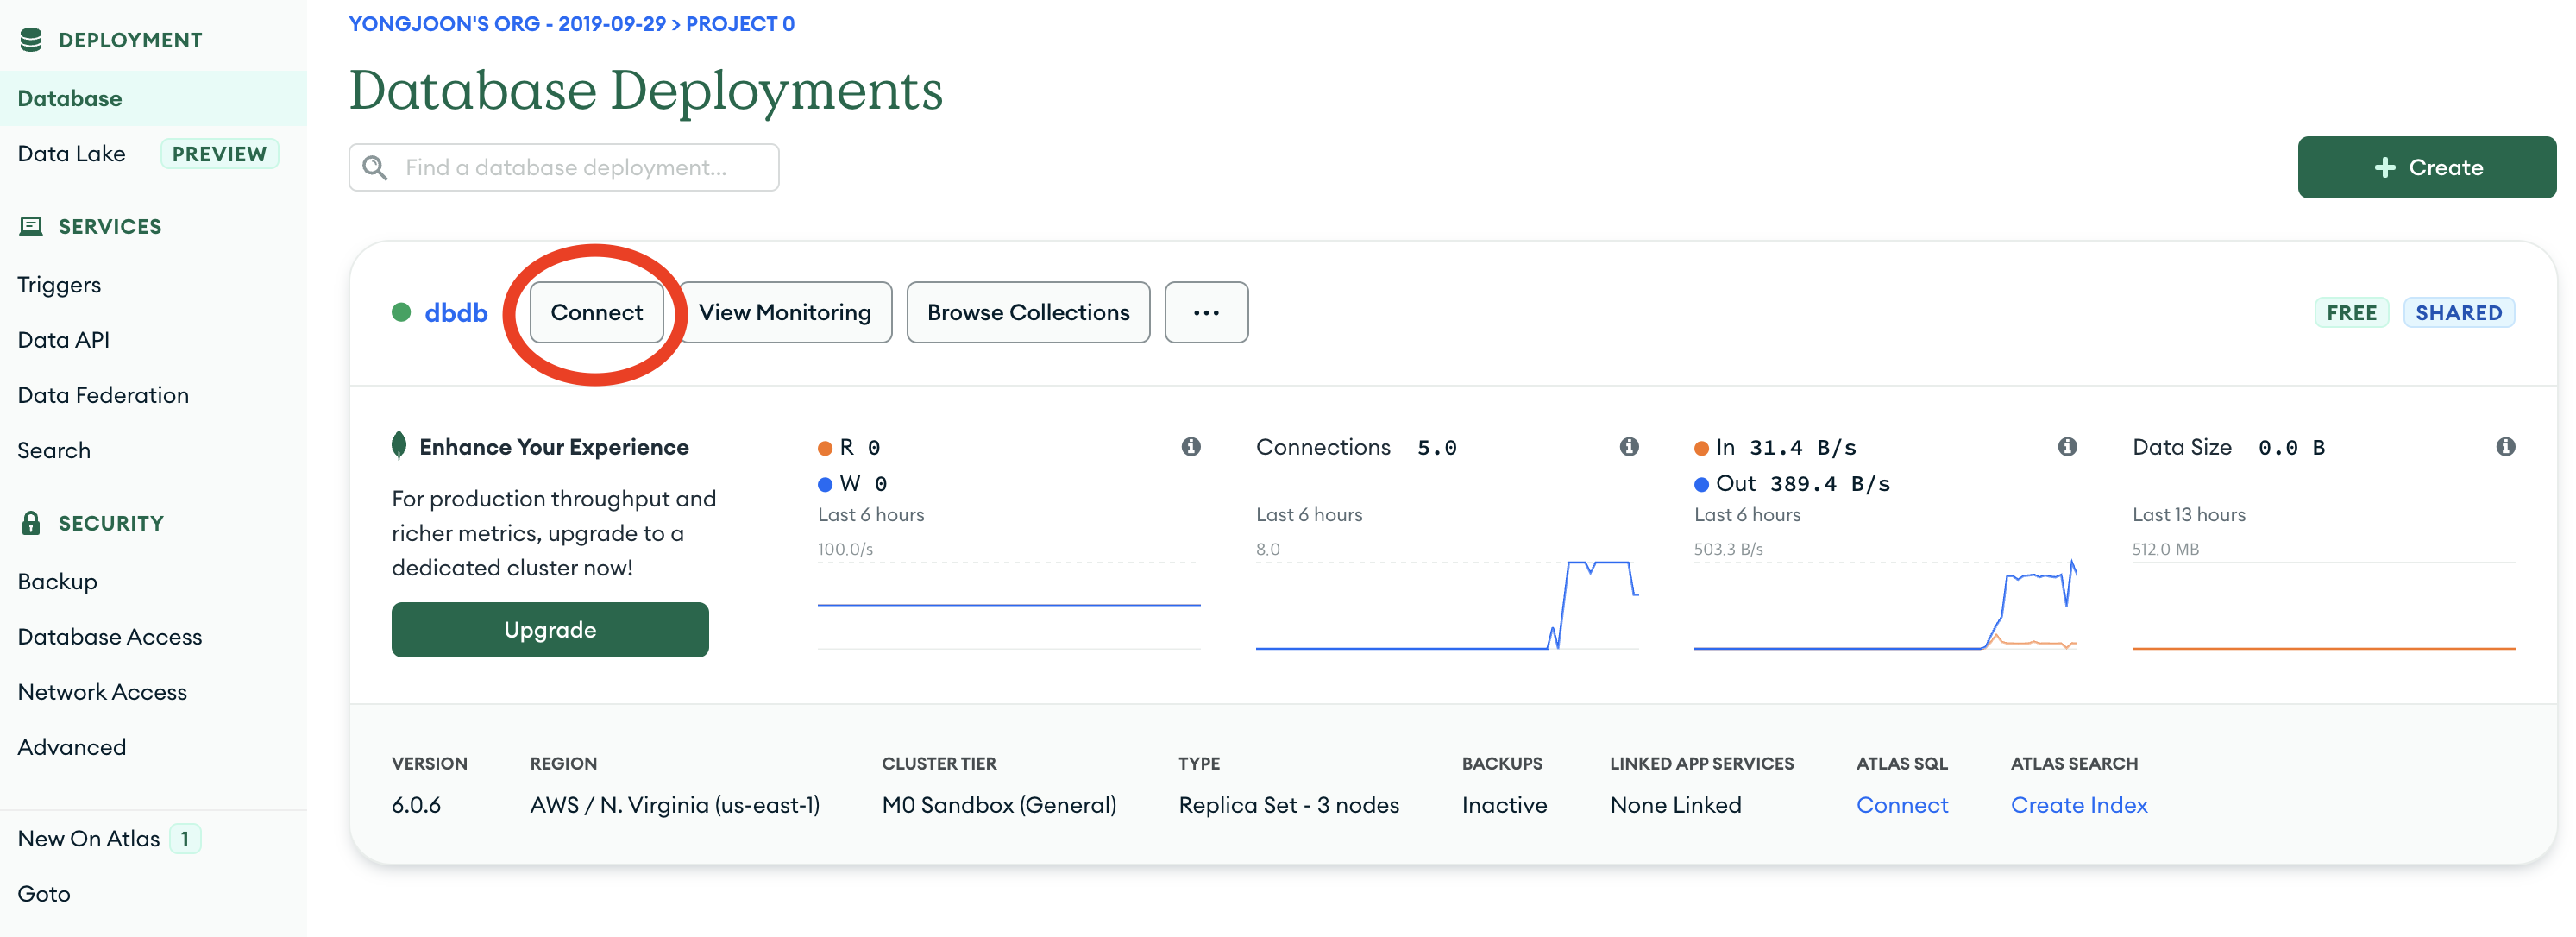Click the Upgrade button
This screenshot has height=937, width=2576.
click(550, 630)
